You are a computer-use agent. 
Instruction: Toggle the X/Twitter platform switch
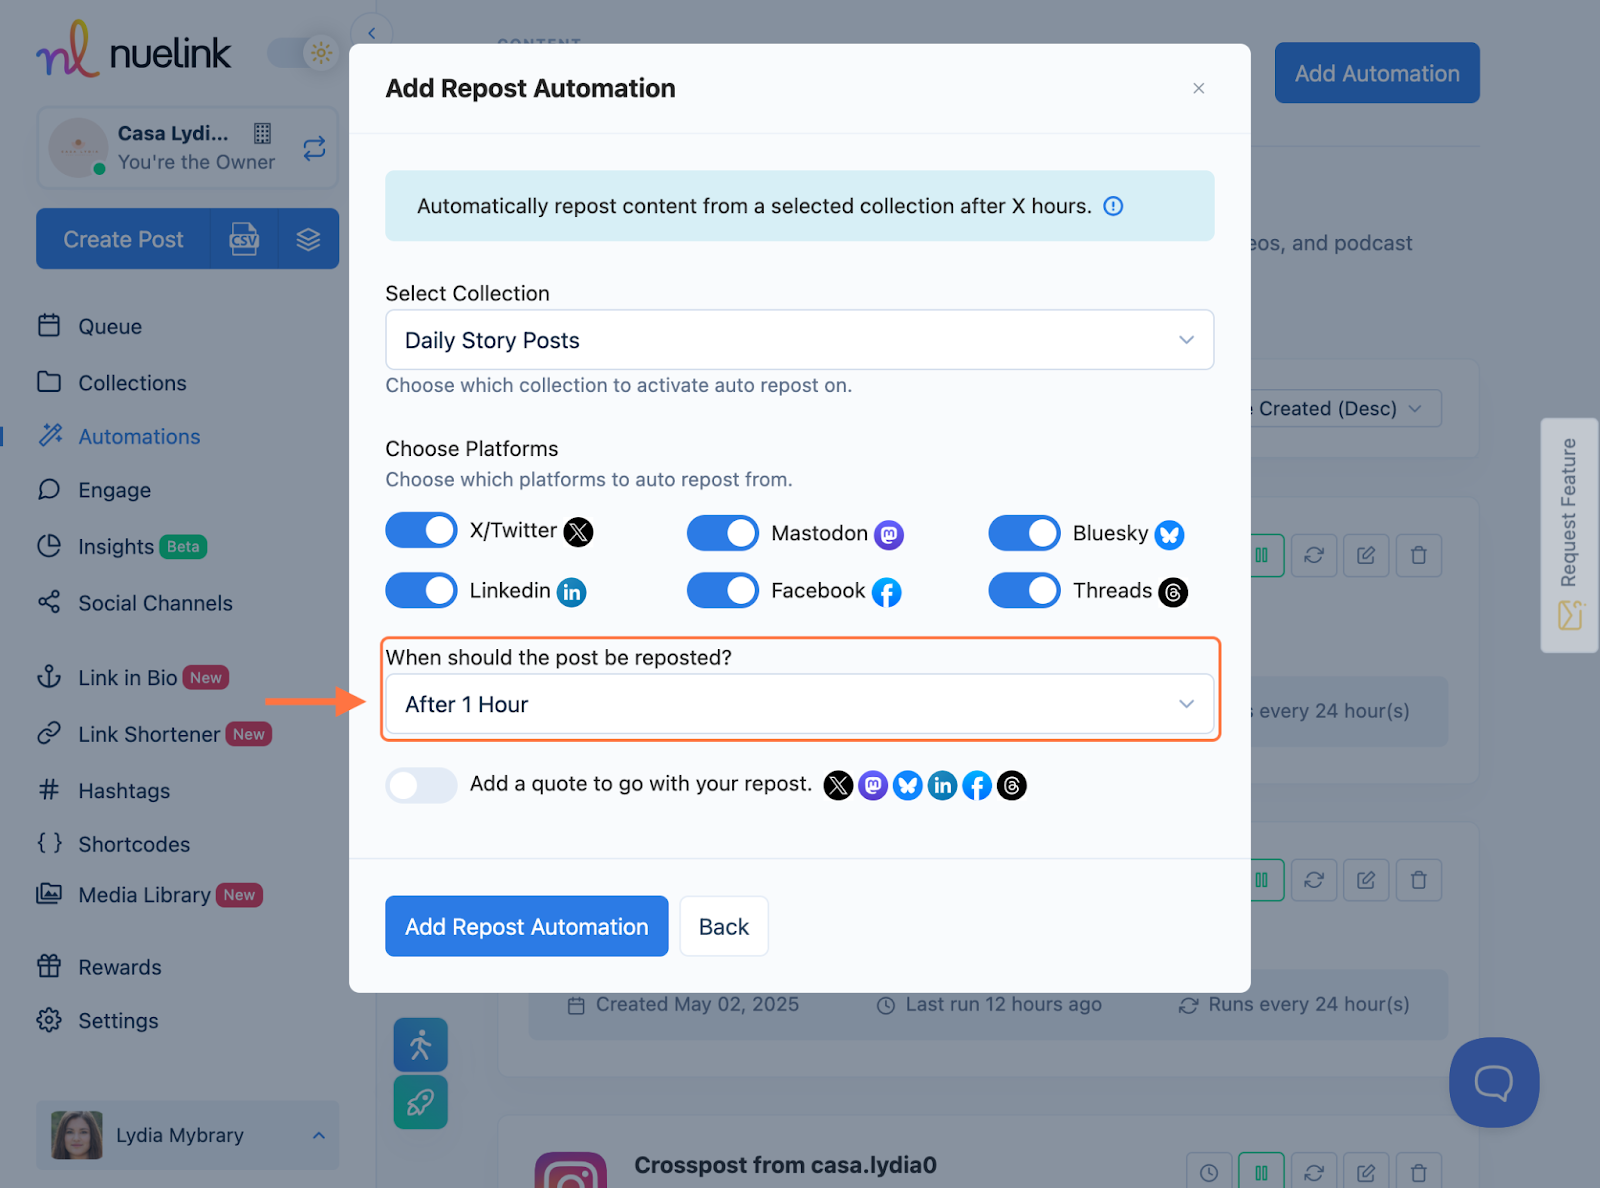pyautogui.click(x=421, y=530)
